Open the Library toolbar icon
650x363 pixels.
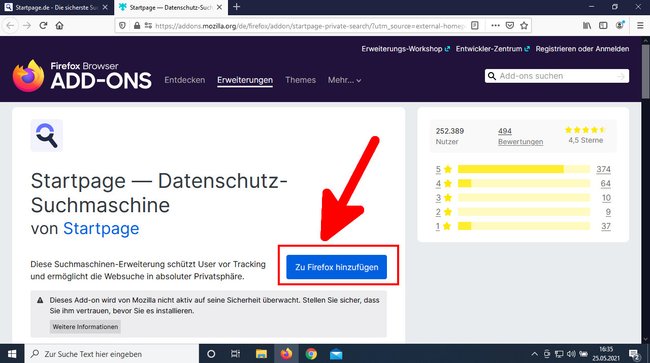pyautogui.click(x=587, y=26)
